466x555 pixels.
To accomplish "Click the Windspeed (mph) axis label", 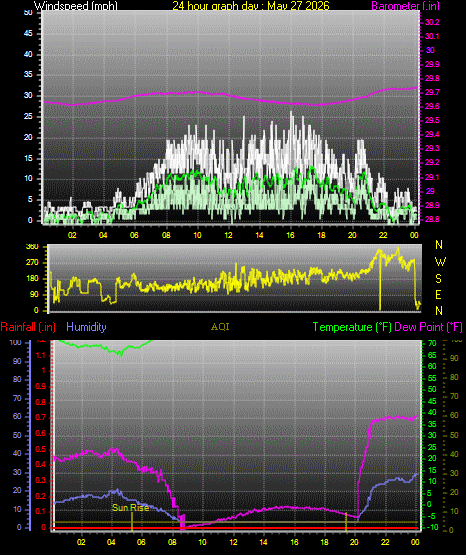I will [75, 5].
